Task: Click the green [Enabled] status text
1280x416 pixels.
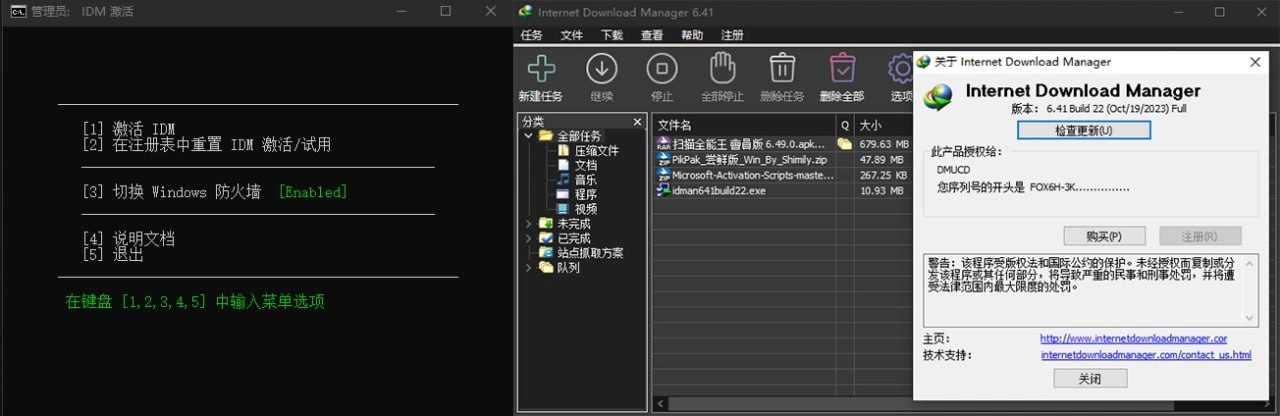Action: click(312, 192)
